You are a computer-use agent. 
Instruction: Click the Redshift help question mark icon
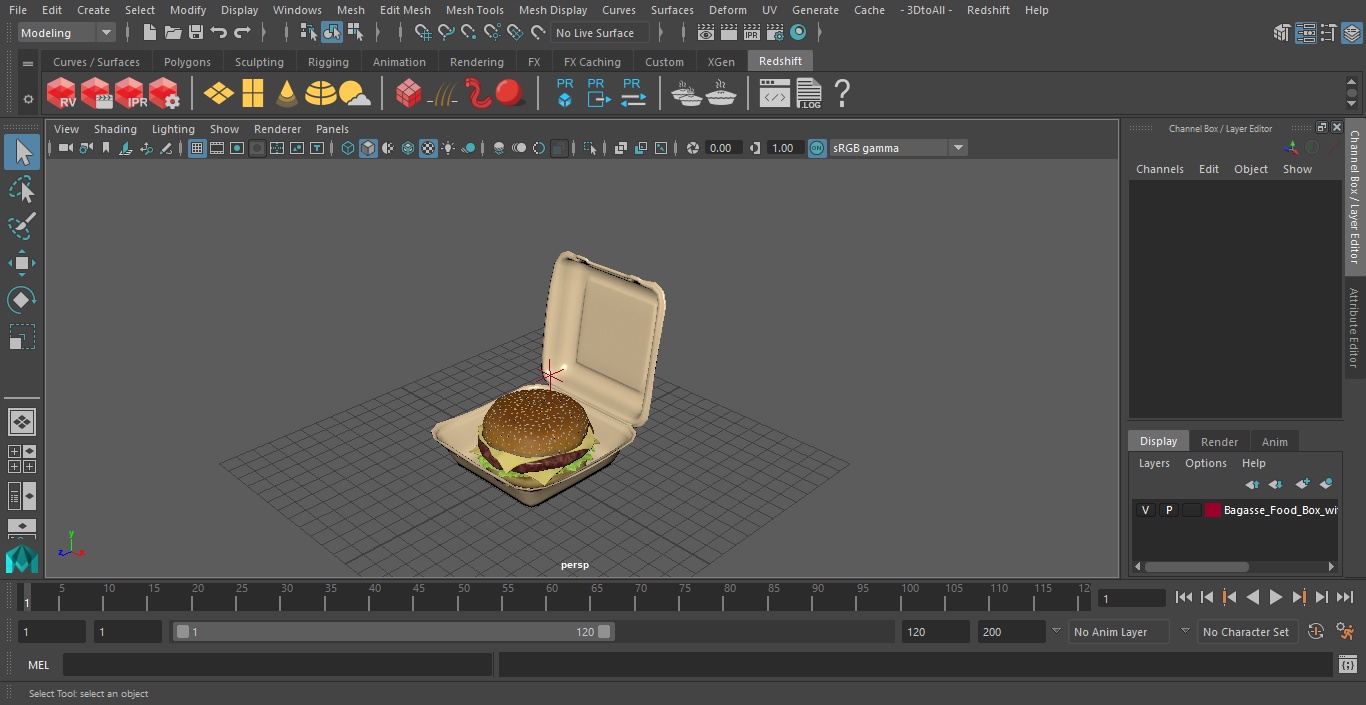[x=842, y=94]
